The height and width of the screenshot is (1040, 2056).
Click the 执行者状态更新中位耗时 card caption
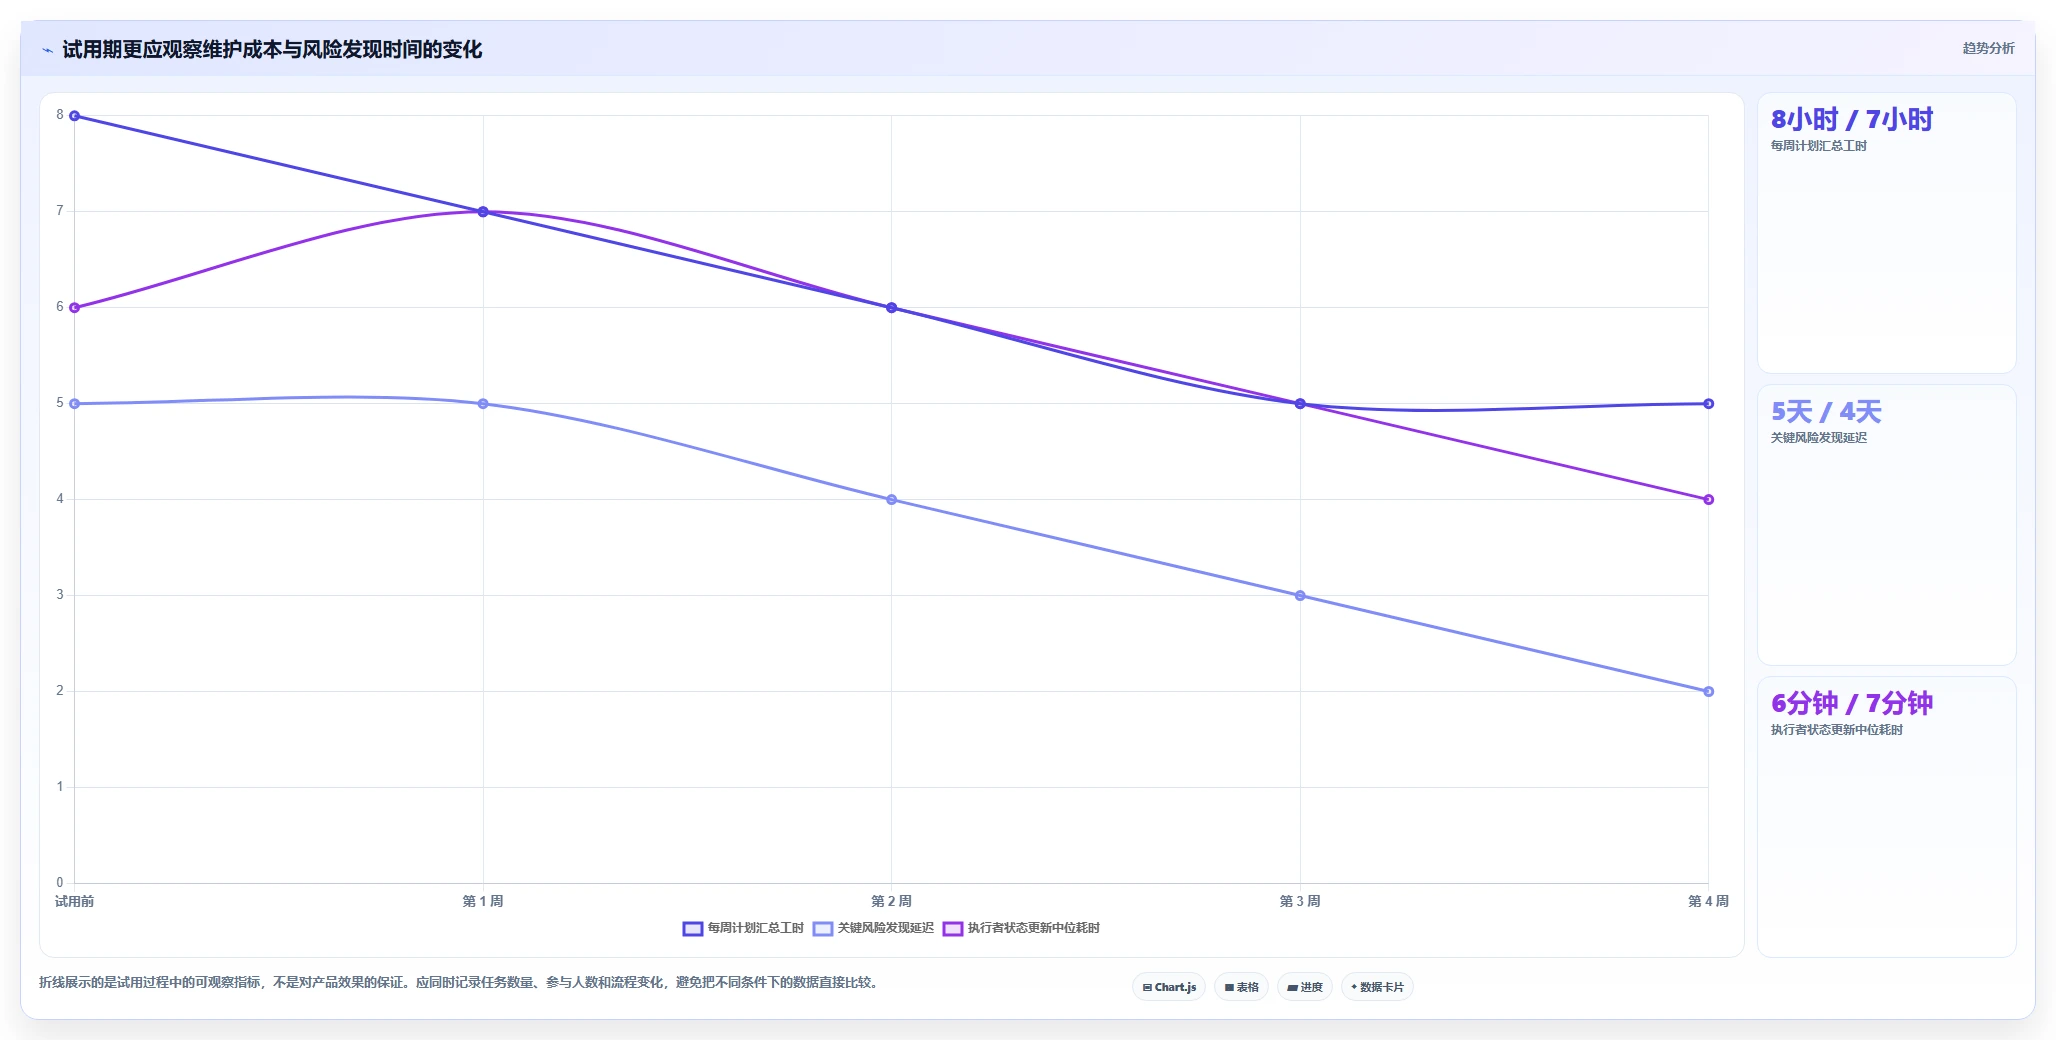click(x=1836, y=730)
